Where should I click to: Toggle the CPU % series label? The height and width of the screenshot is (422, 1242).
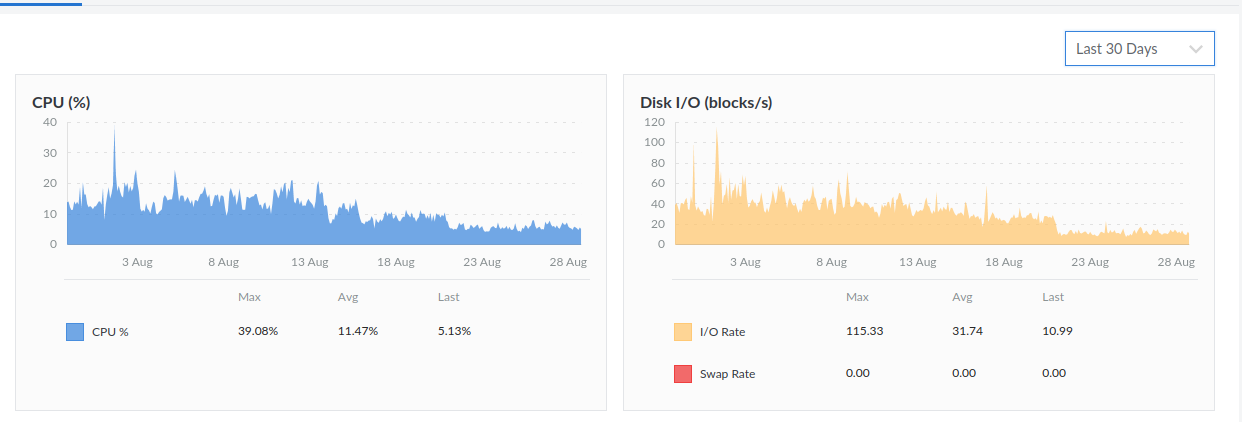(110, 332)
